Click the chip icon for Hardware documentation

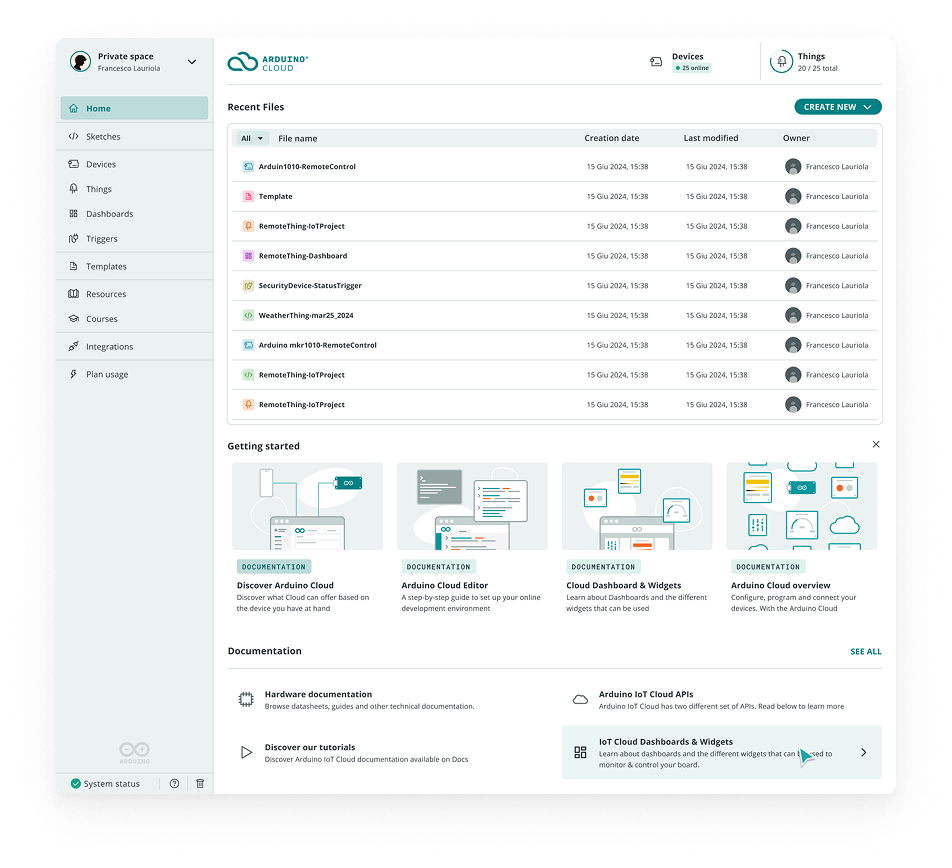(x=246, y=699)
